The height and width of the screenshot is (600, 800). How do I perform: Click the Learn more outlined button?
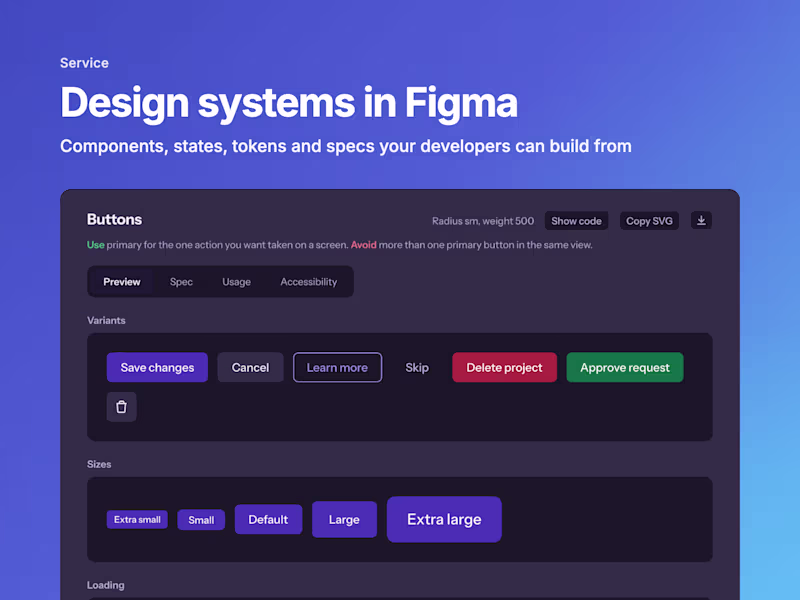pyautogui.click(x=337, y=367)
